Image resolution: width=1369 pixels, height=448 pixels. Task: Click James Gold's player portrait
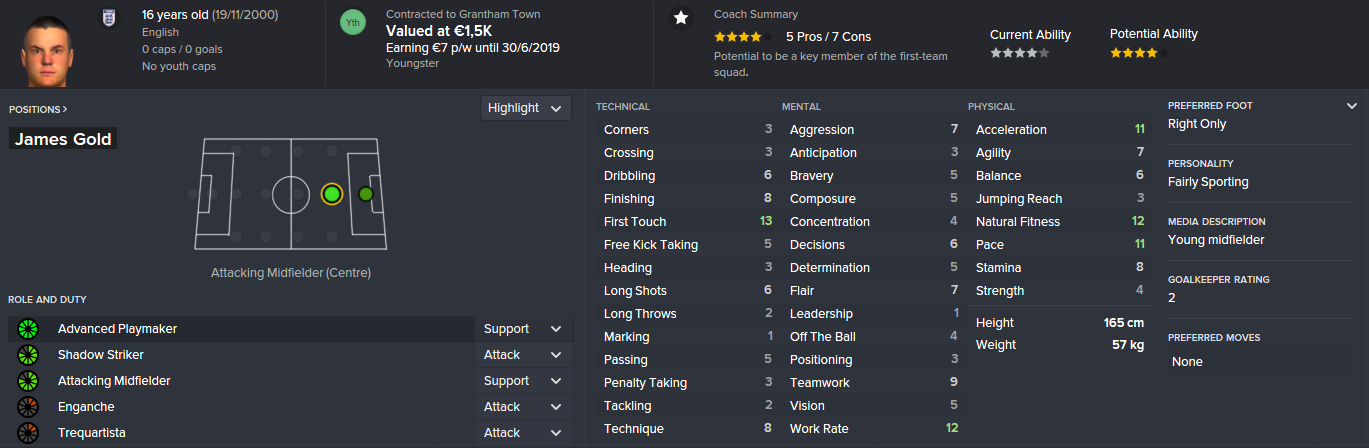(x=48, y=44)
